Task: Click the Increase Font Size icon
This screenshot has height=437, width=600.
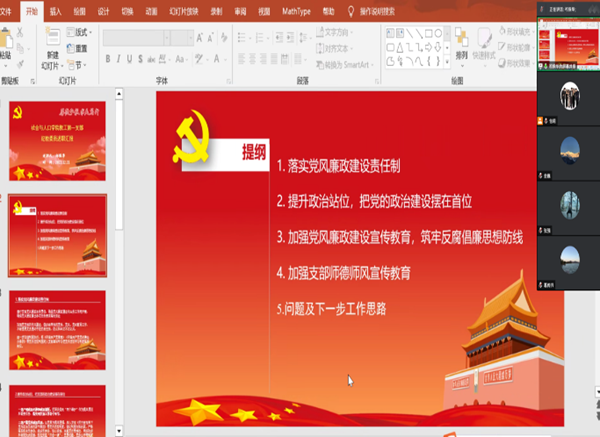Action: point(201,37)
